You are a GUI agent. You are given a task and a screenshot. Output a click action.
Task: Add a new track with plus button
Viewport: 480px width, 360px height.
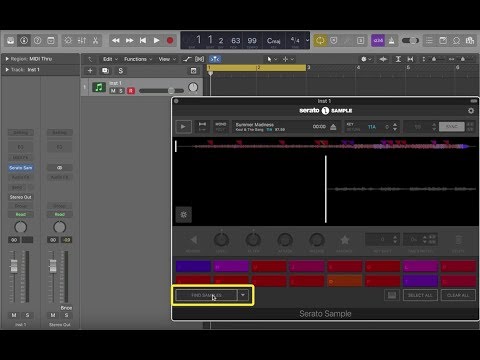click(x=90, y=71)
